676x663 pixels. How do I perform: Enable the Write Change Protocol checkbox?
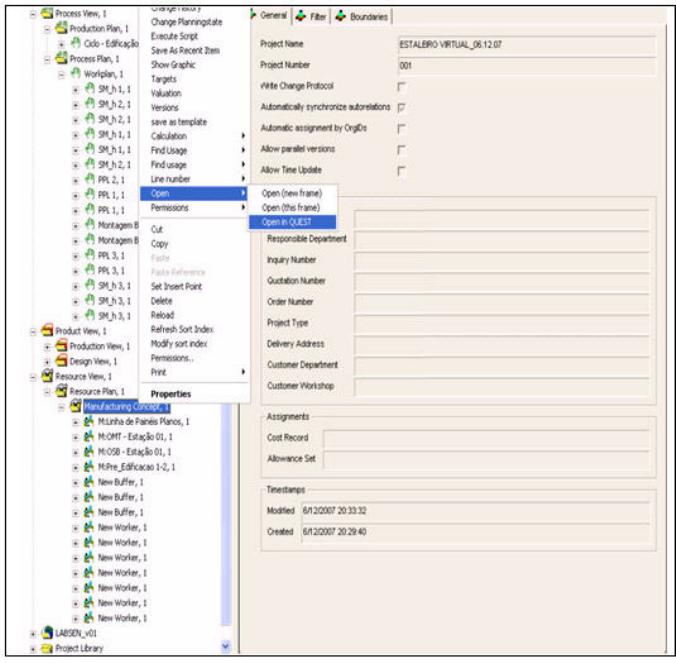[401, 87]
